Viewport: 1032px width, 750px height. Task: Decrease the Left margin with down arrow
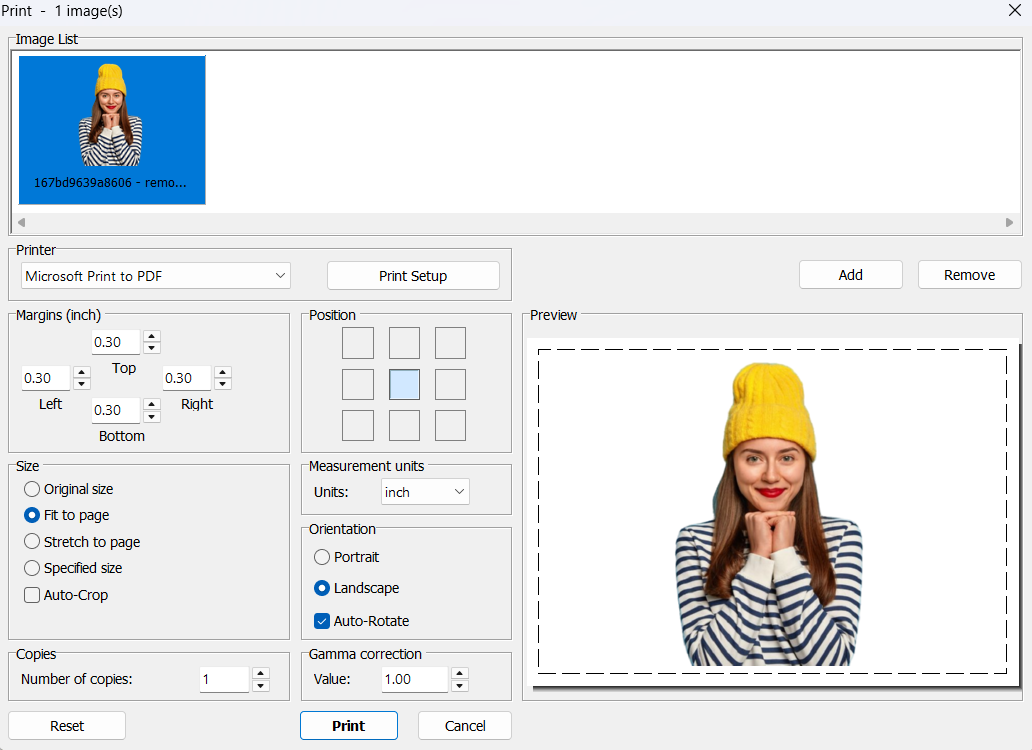[82, 384]
